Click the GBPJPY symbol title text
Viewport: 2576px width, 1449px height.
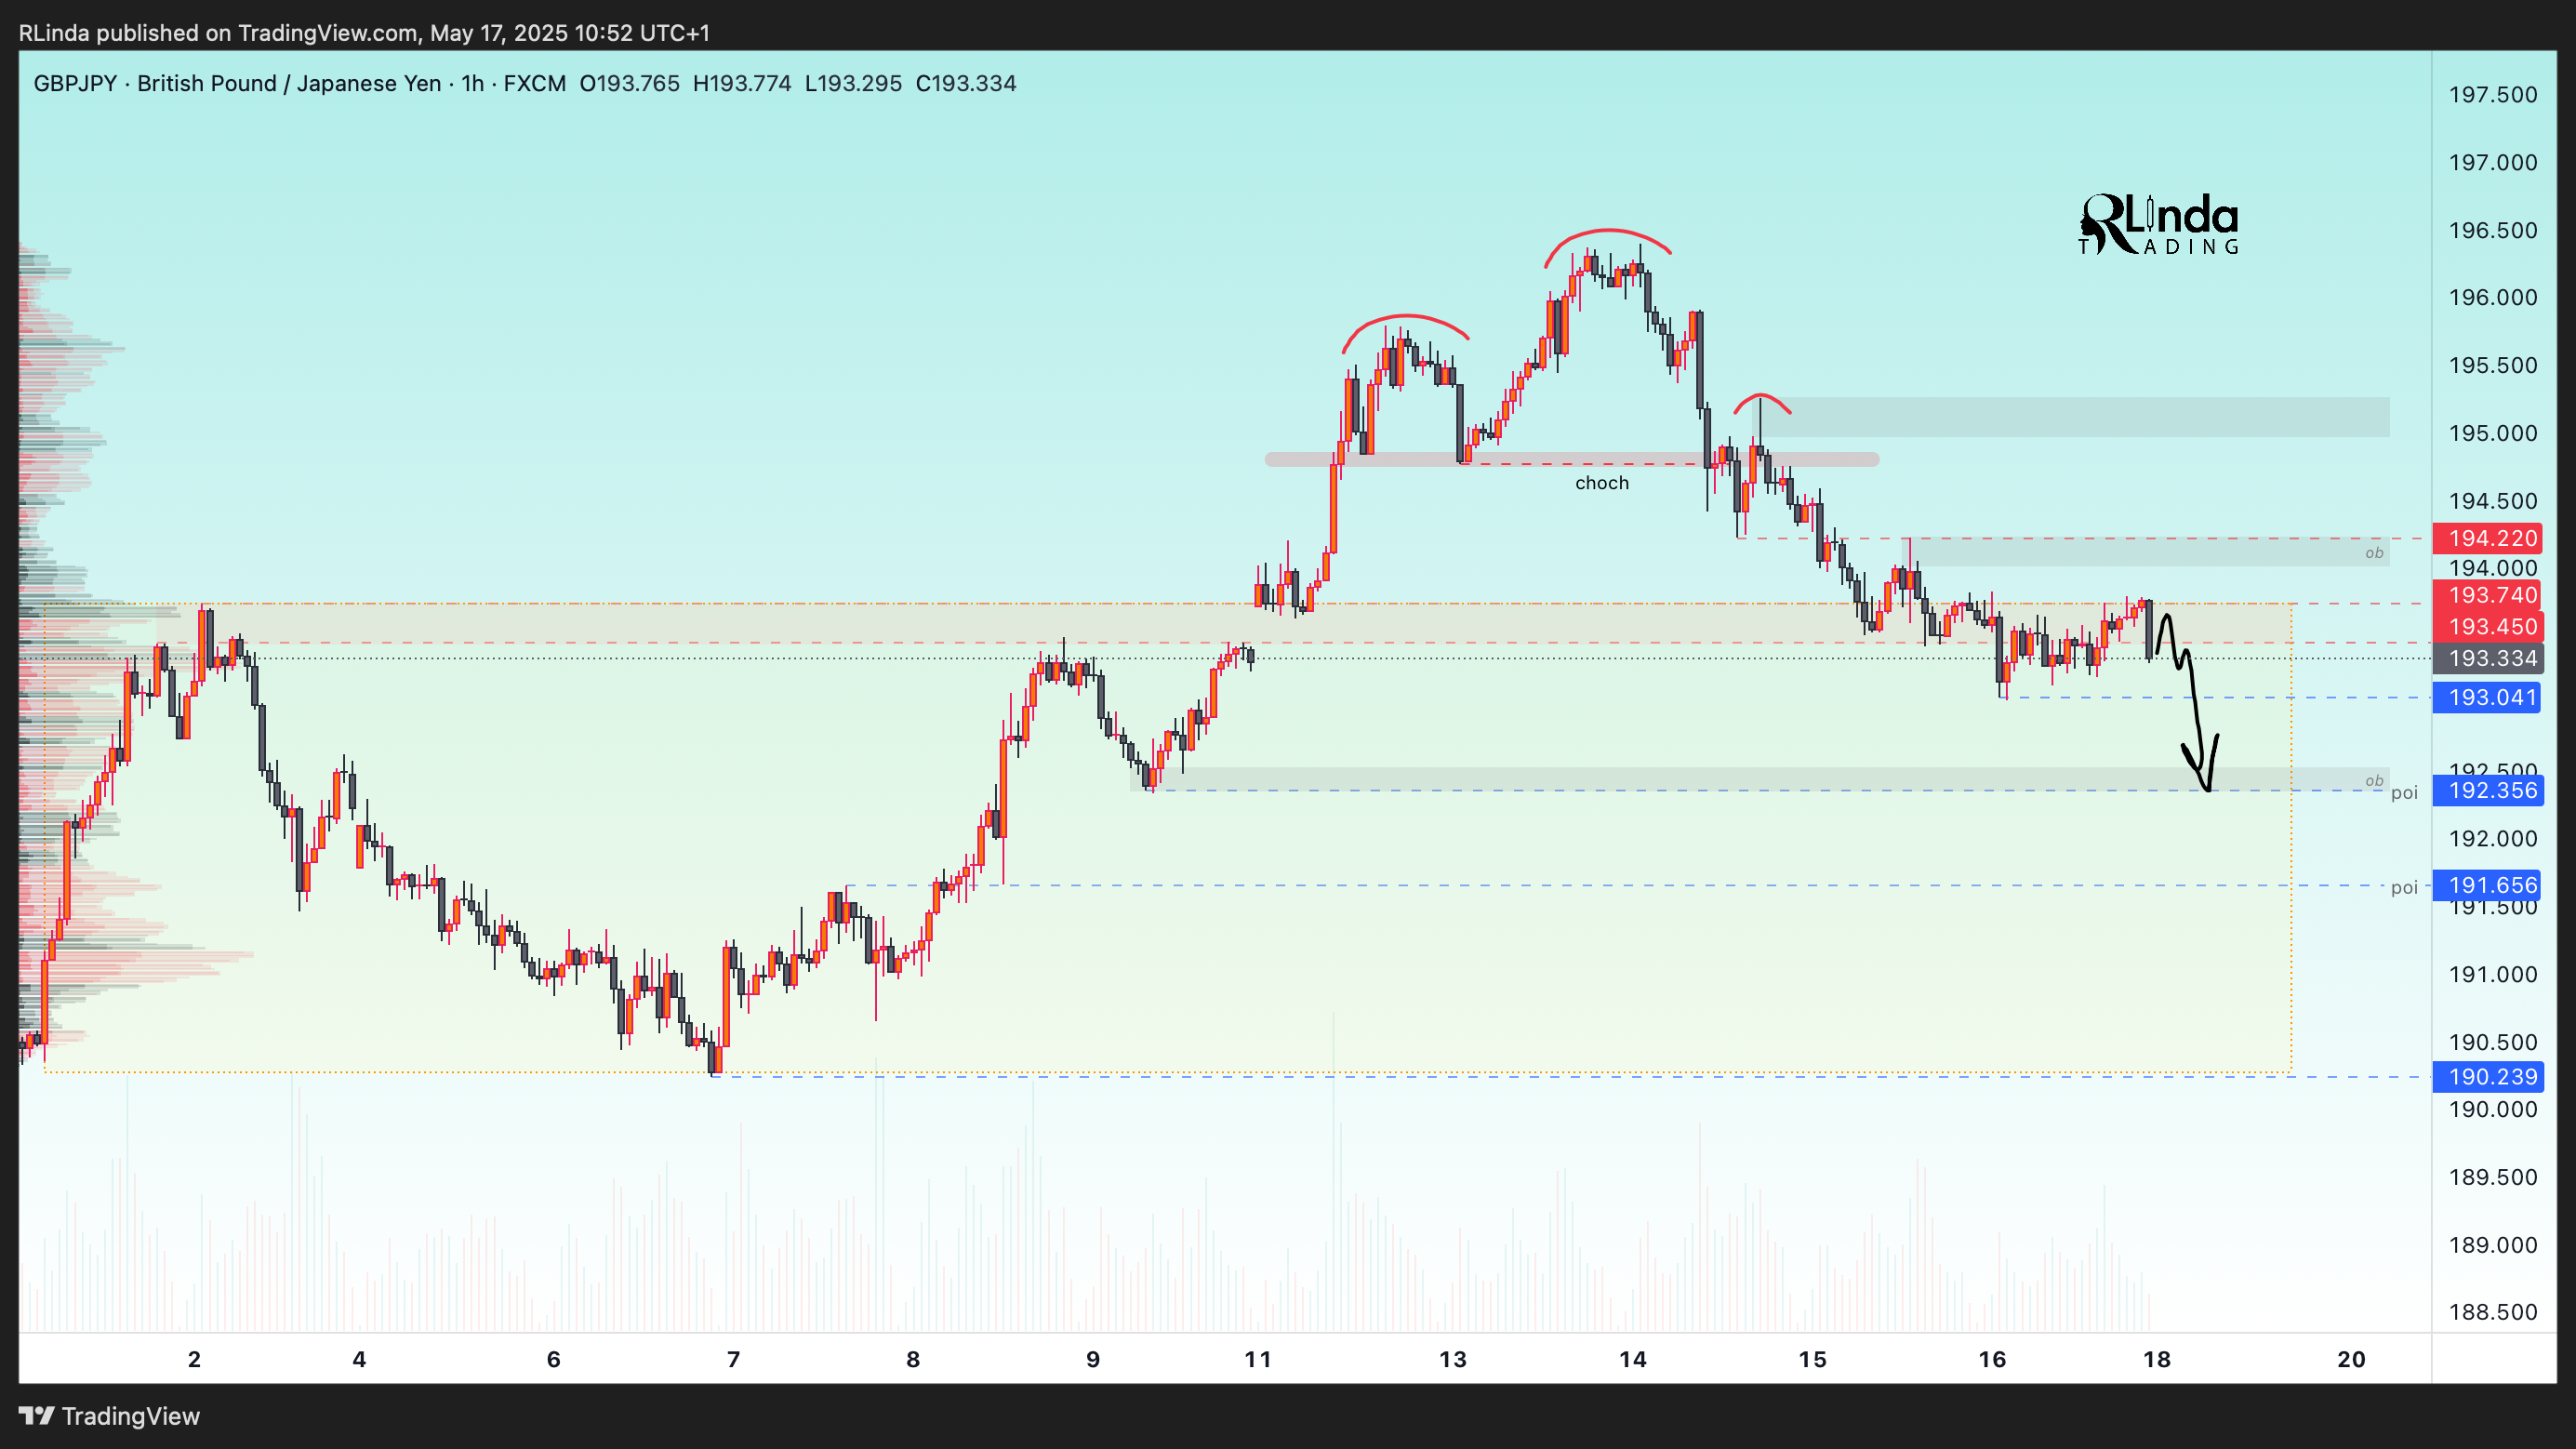pos(300,83)
